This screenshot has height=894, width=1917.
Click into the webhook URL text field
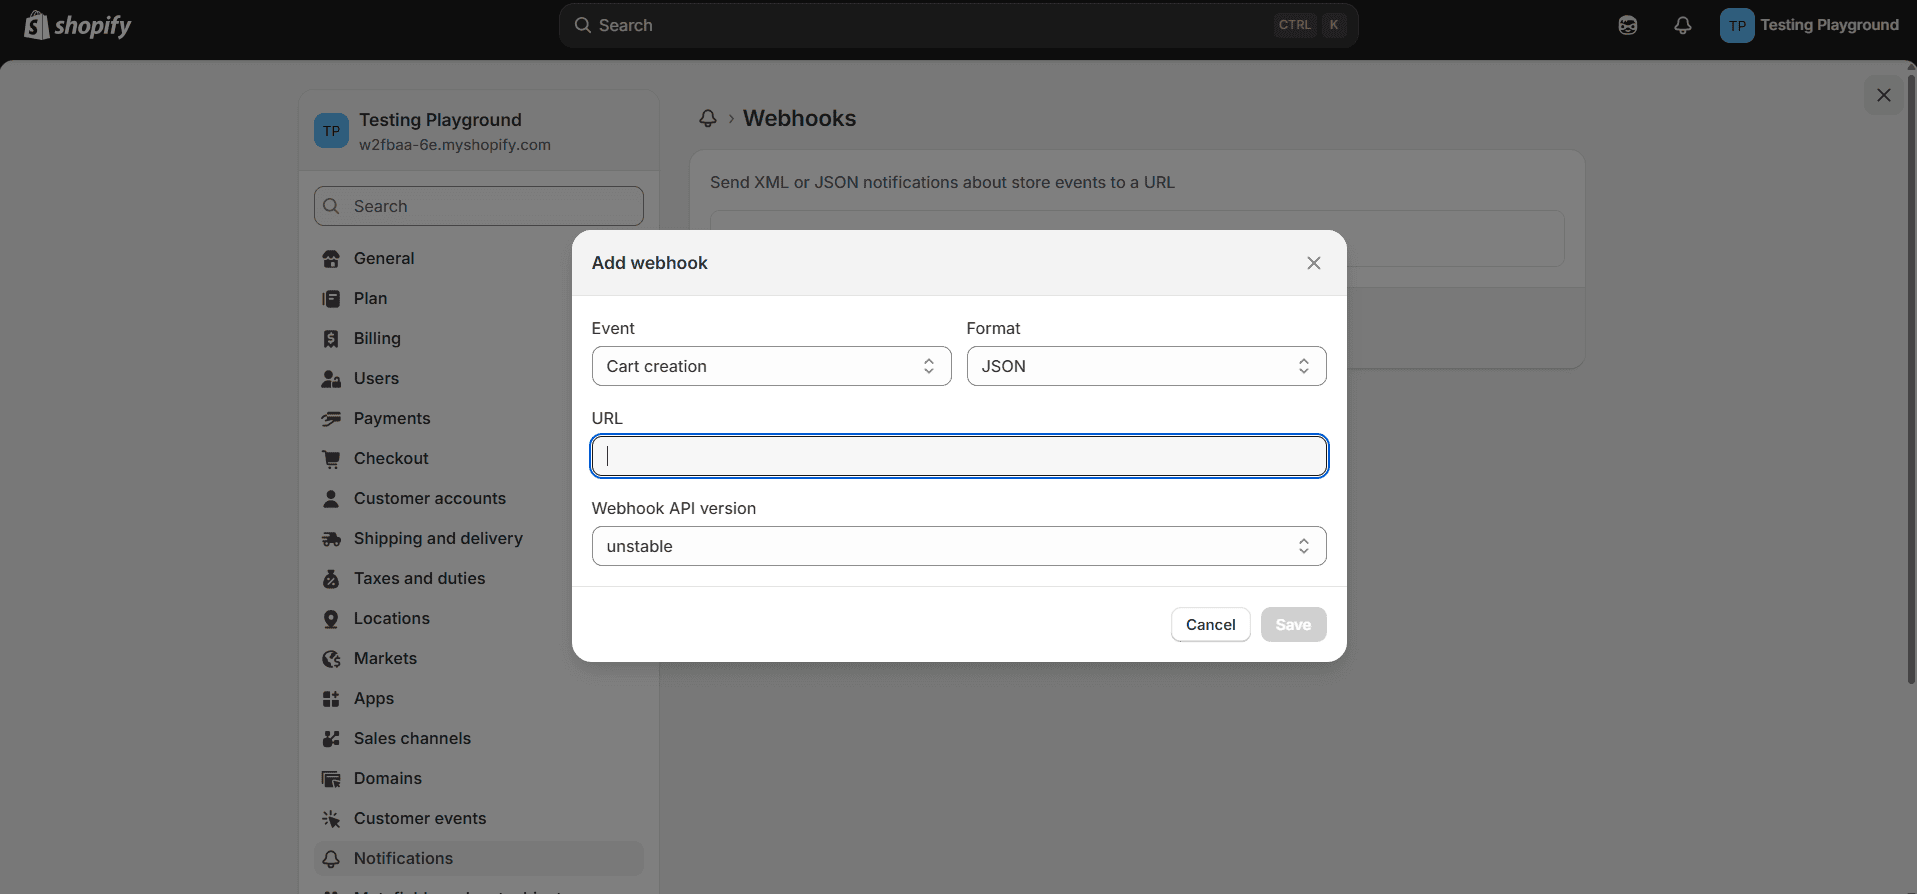coord(958,456)
